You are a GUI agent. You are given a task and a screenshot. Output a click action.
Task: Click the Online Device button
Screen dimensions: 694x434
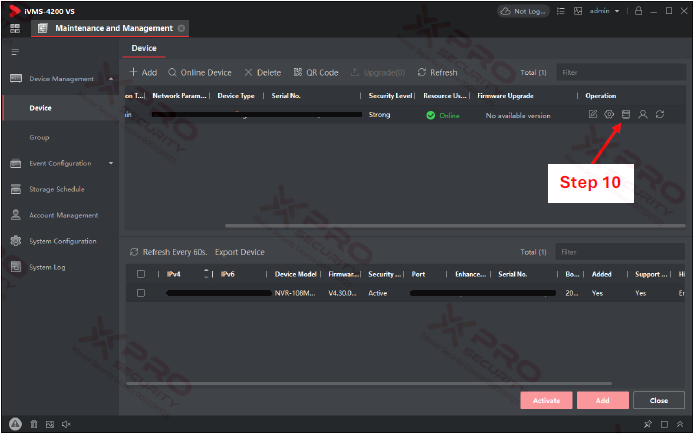[x=199, y=73]
